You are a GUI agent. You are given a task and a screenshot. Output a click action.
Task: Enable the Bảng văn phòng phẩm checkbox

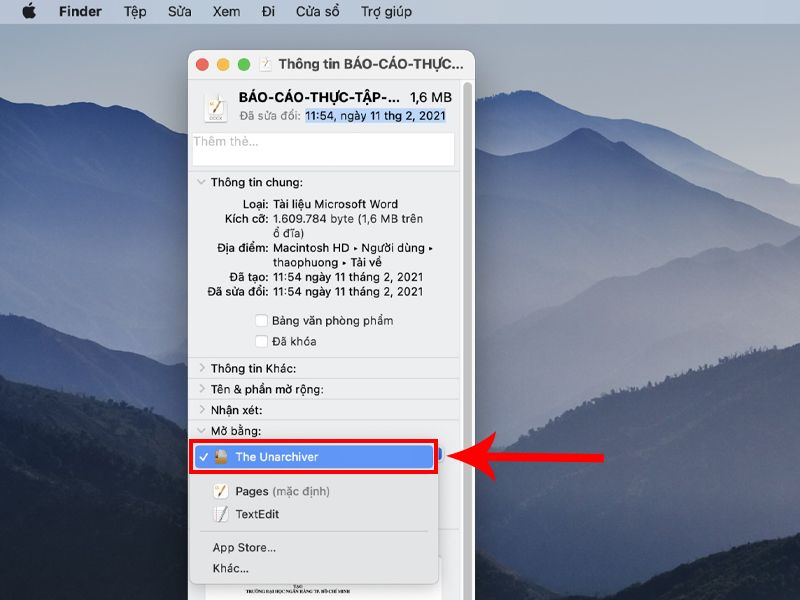point(261,320)
